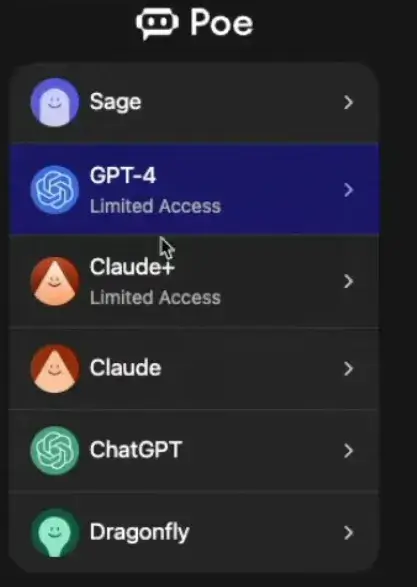This screenshot has width=417, height=587.
Task: Click the Claude bot avatar icon
Action: pos(55,369)
